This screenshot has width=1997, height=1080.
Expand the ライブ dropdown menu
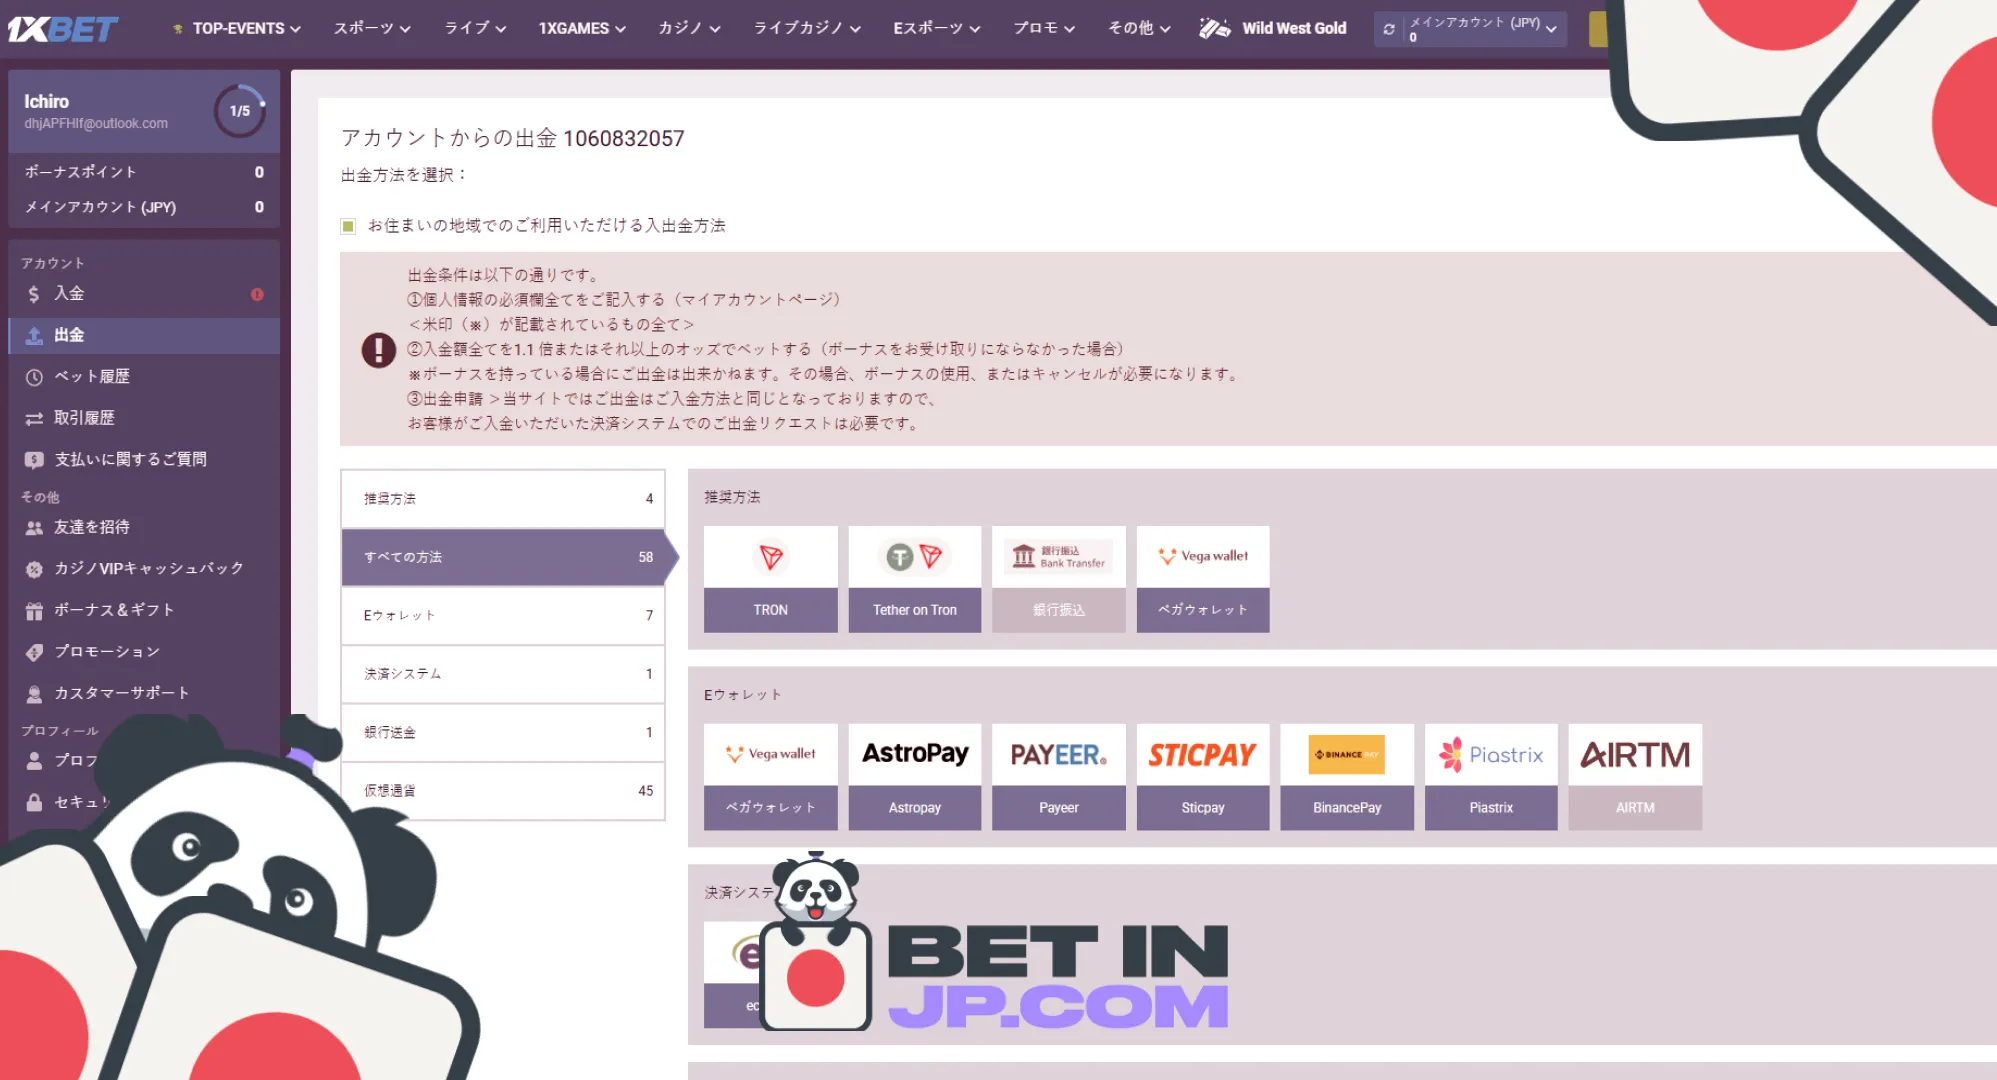pos(475,28)
